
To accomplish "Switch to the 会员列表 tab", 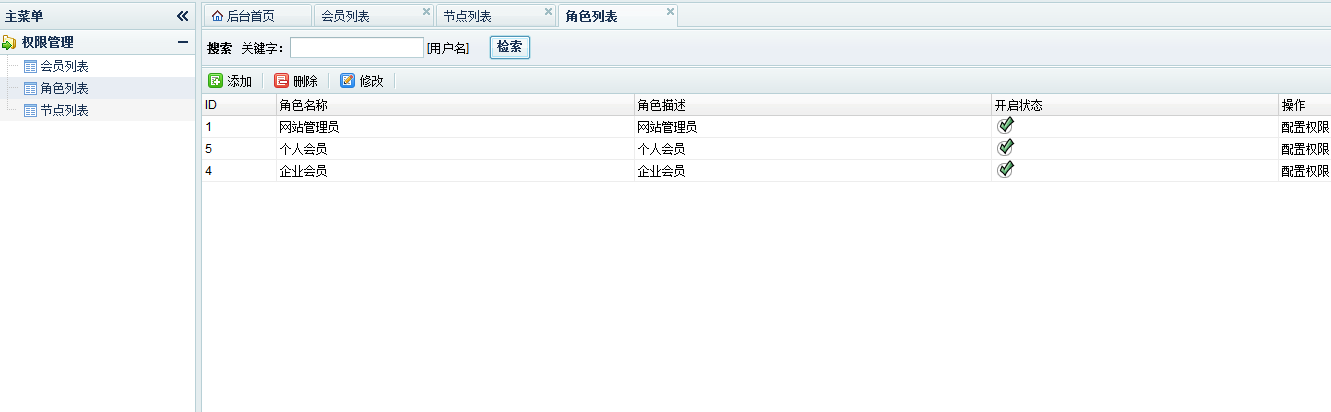I will [347, 17].
